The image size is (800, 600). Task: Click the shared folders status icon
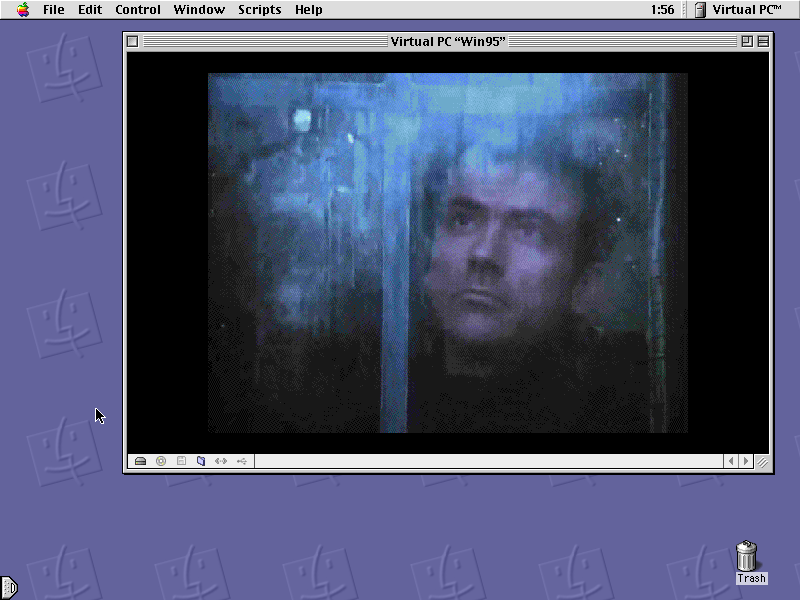201,461
